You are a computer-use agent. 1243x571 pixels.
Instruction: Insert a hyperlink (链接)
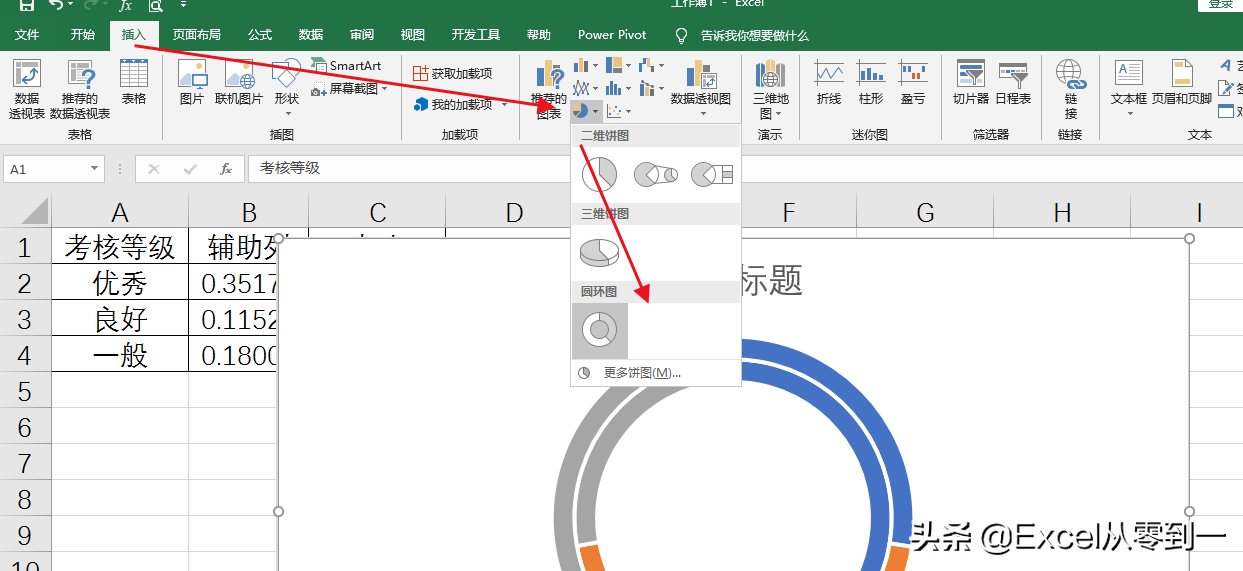tap(1070, 88)
